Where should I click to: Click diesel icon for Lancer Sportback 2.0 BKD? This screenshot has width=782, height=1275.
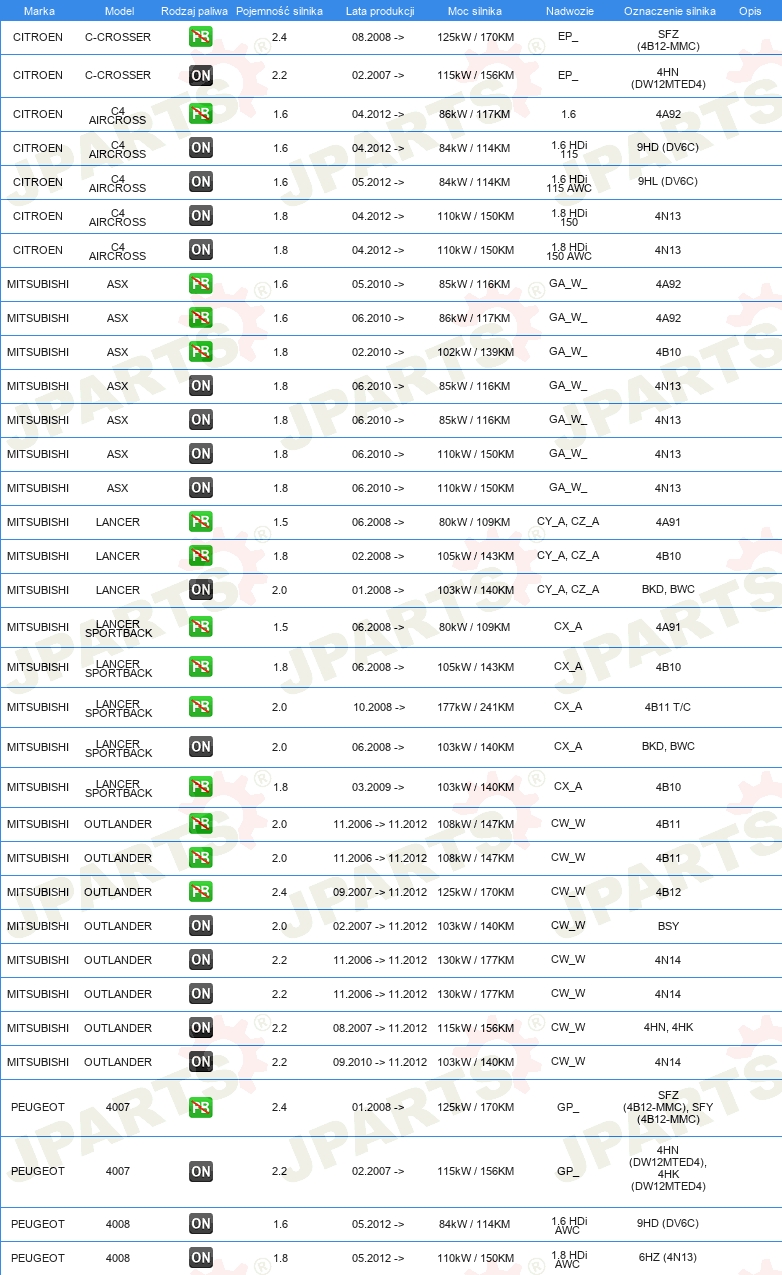coord(201,747)
